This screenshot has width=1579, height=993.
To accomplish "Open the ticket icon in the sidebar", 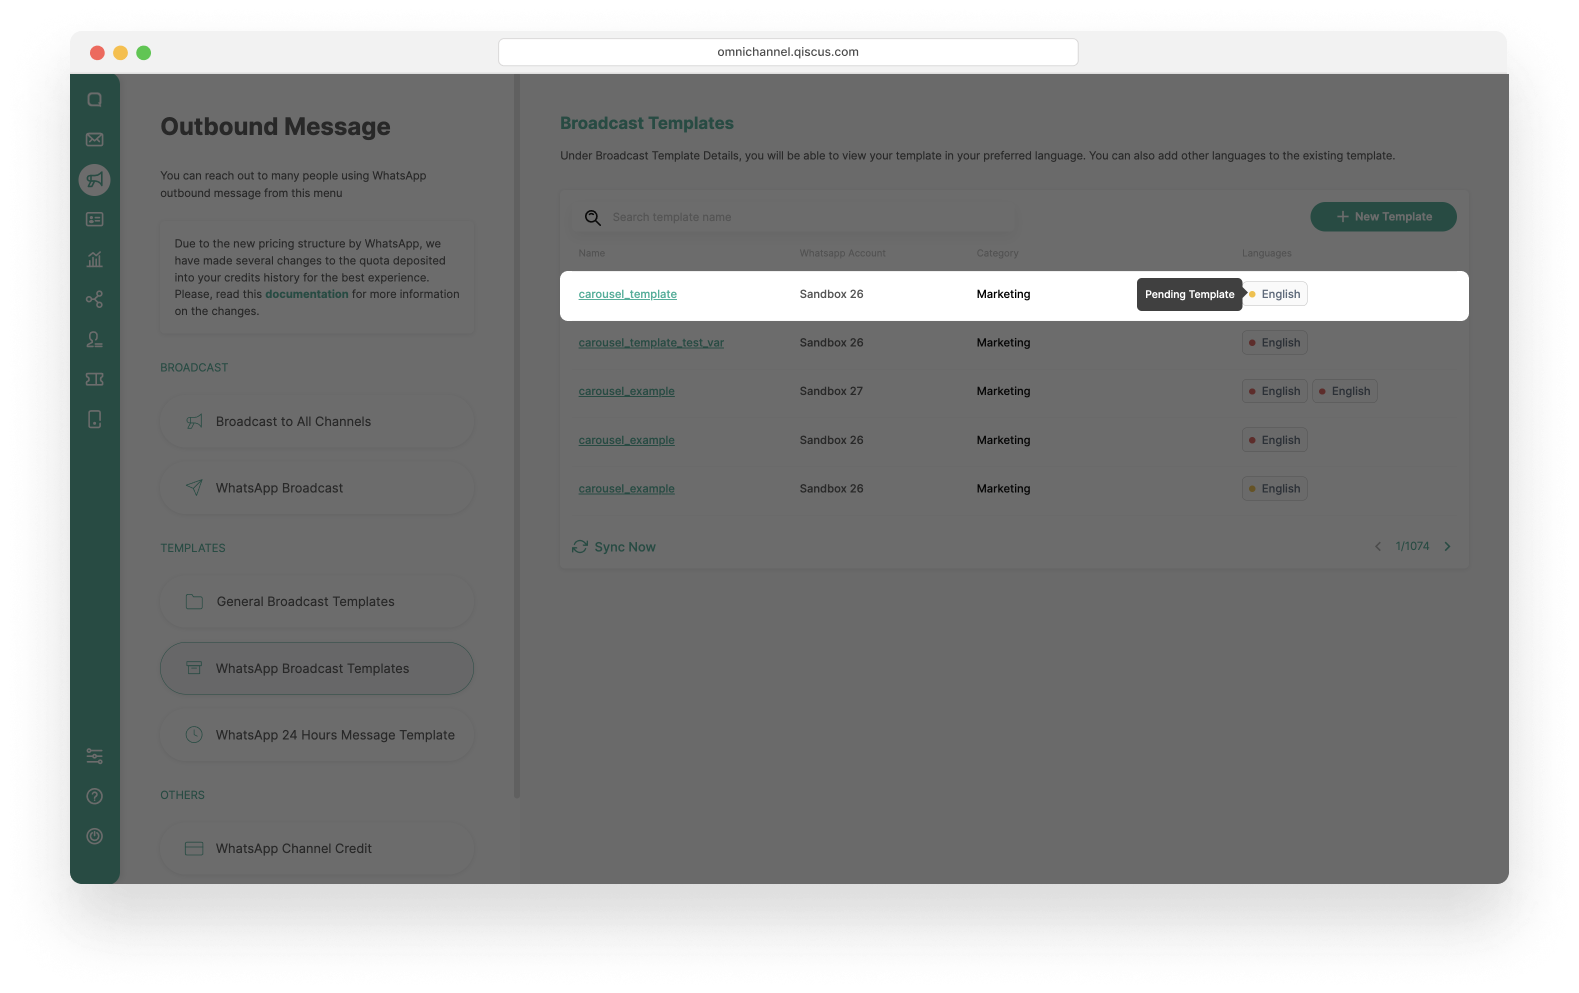I will 94,380.
